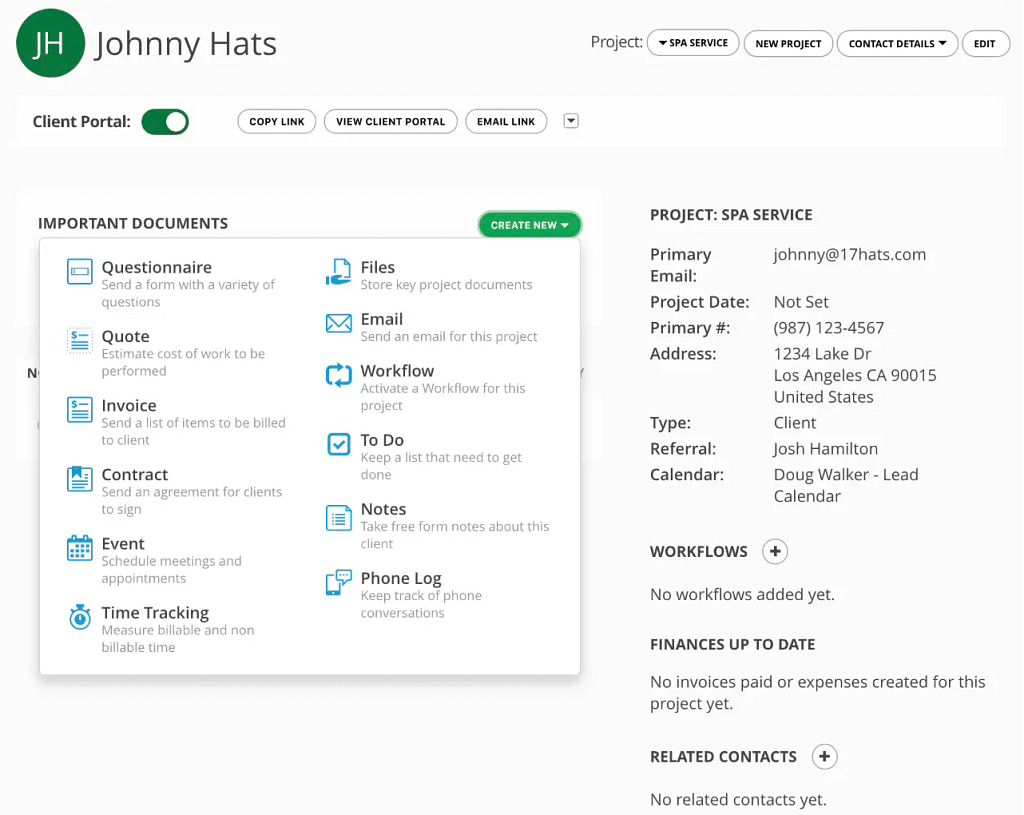Click the phone number (987) 123-4567

point(829,328)
